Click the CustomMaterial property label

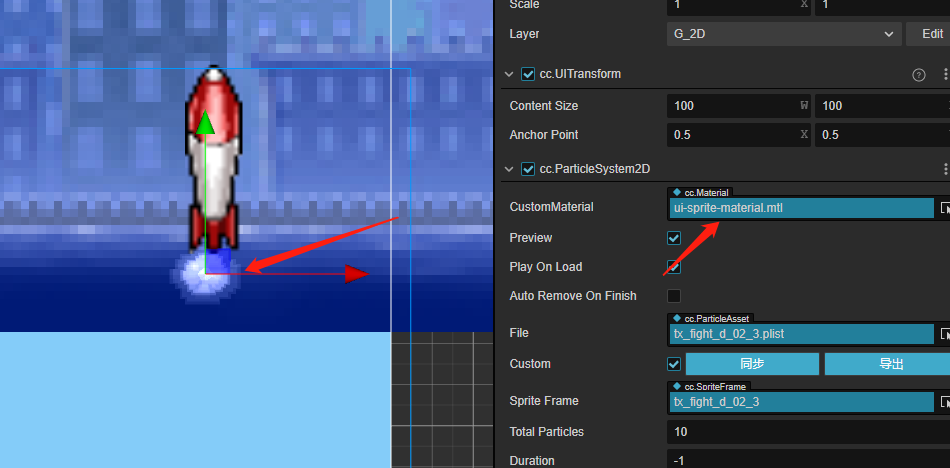551,207
